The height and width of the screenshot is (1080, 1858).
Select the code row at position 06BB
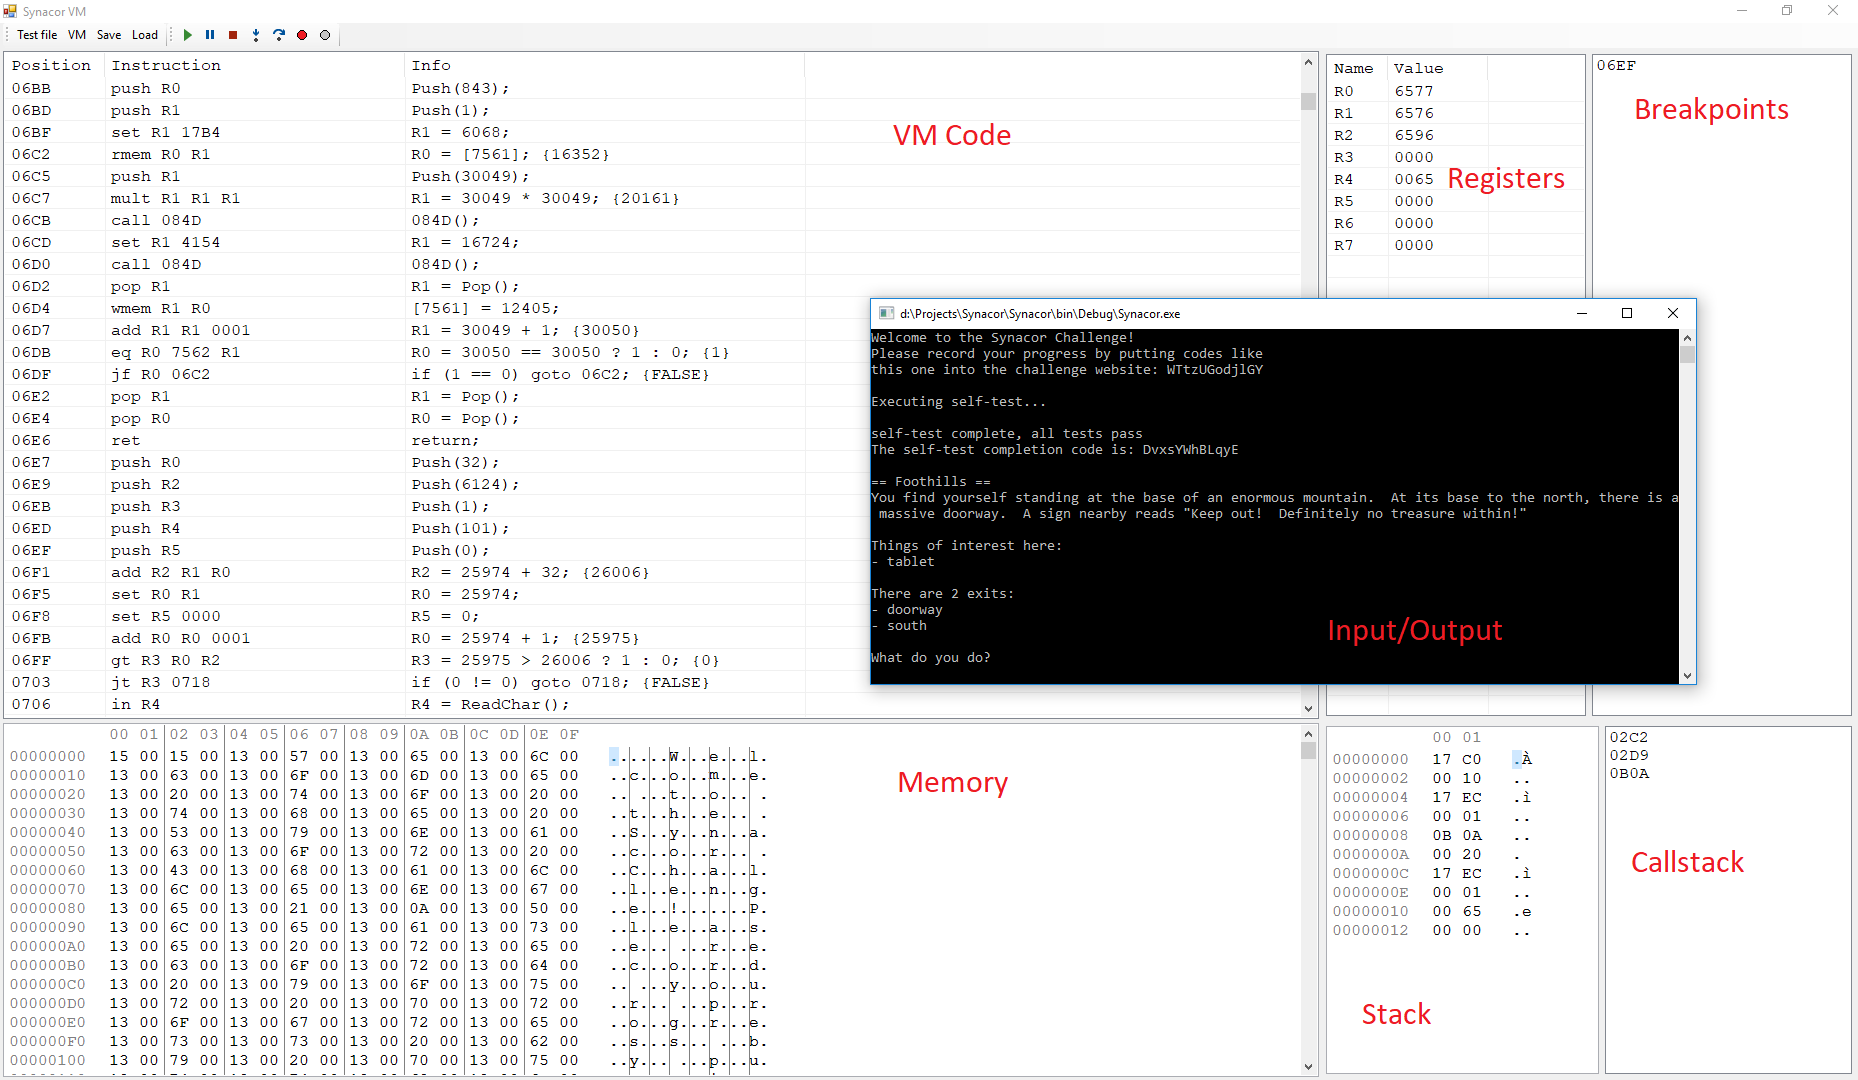(x=654, y=88)
